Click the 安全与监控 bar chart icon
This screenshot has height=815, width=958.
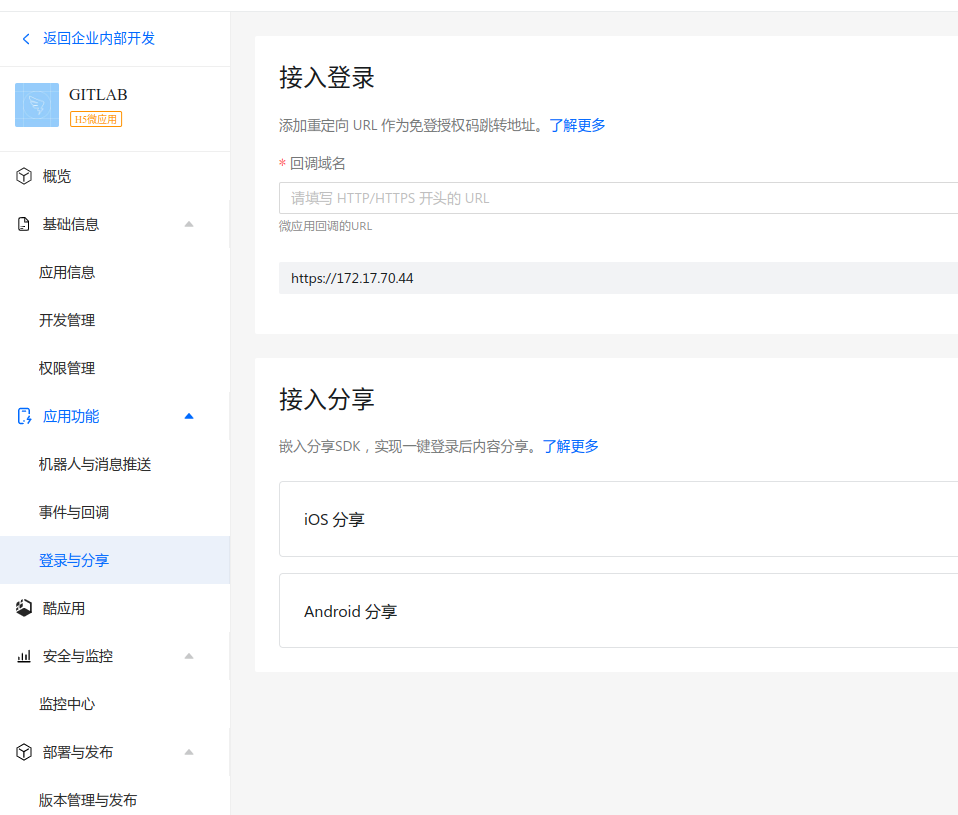tap(24, 656)
